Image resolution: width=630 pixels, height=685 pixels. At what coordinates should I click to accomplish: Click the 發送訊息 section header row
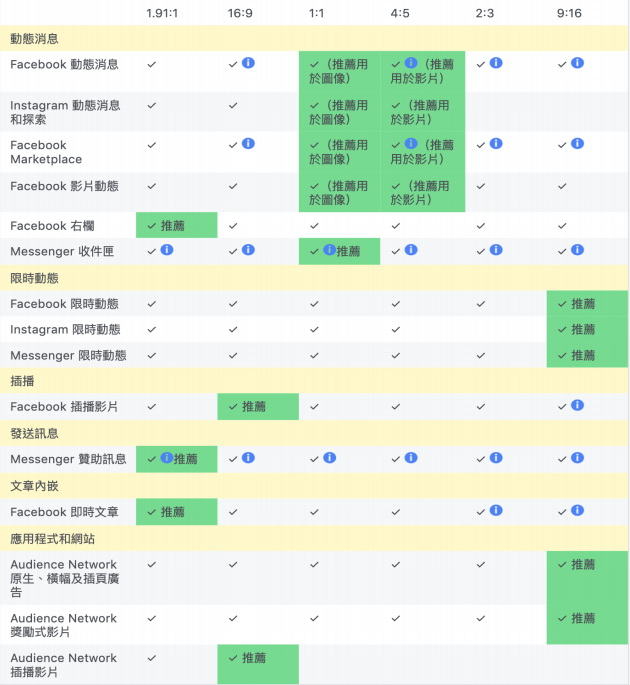coord(315,433)
